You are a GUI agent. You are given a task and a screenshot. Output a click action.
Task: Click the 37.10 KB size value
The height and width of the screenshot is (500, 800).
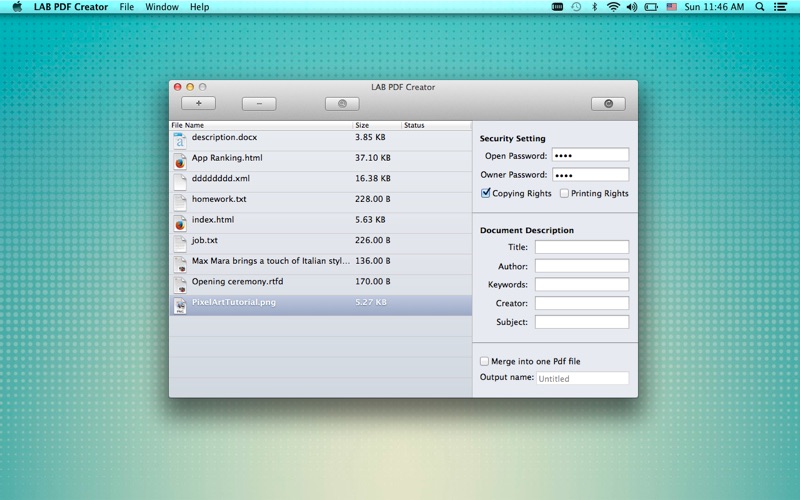(373, 158)
